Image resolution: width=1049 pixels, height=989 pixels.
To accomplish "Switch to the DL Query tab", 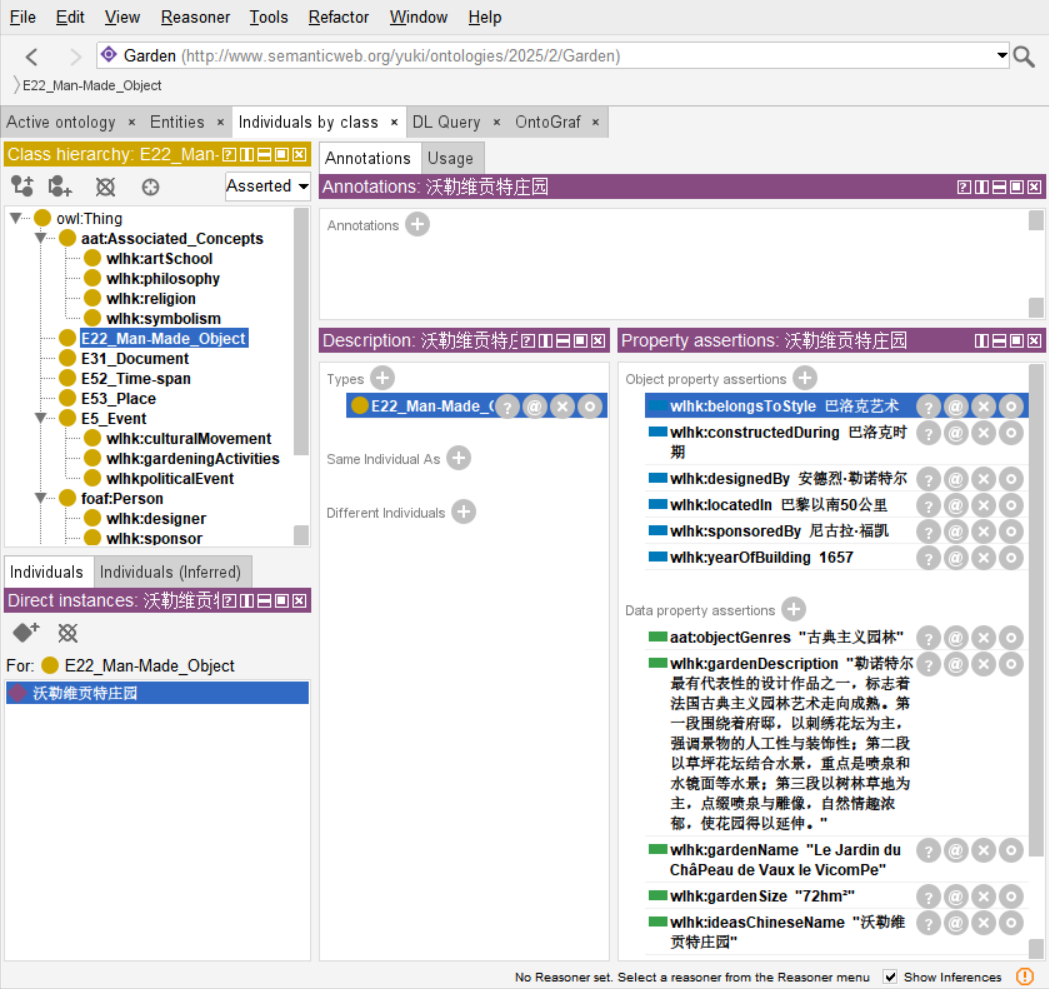I will 446,122.
